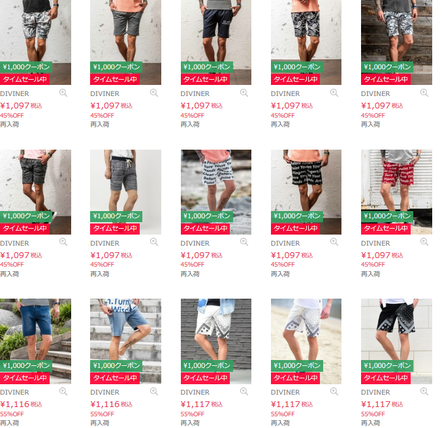
Task: Click magnifier under gray striped drawstring shorts
Action: tap(154, 242)
